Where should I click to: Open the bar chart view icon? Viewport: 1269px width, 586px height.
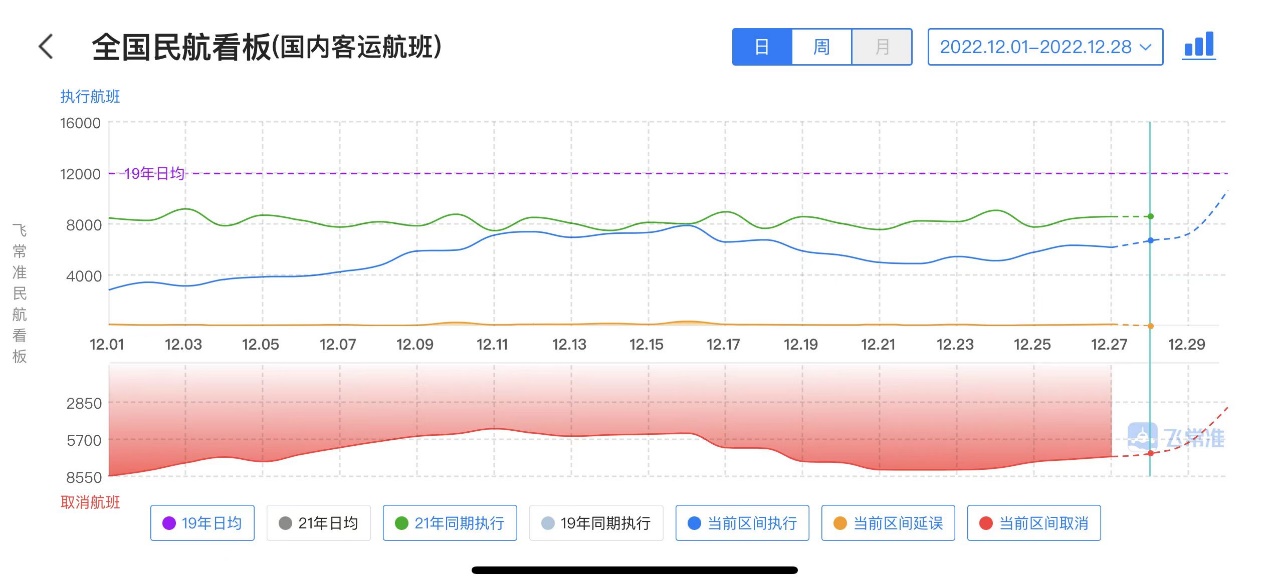tap(1198, 46)
